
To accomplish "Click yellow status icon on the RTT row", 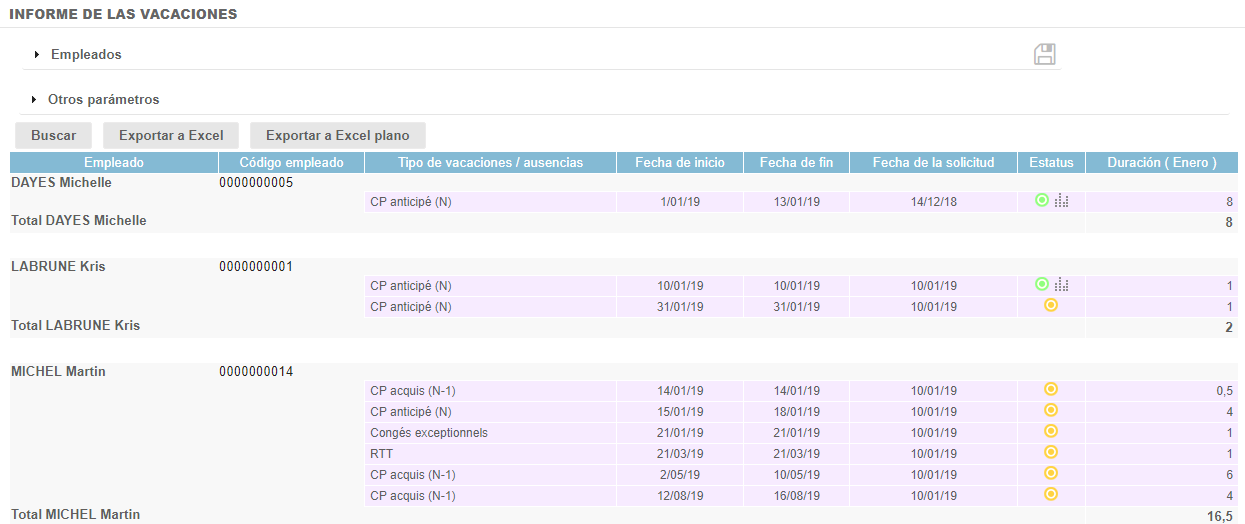I will click(1051, 452).
